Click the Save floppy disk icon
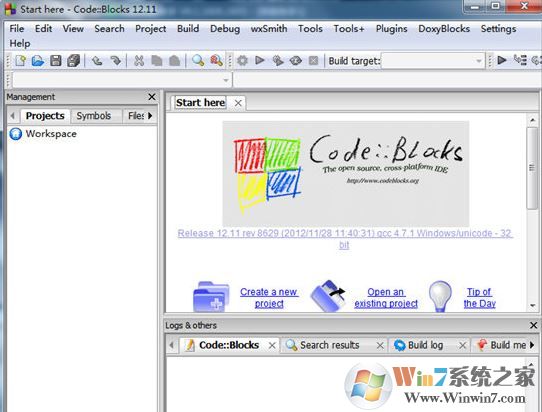The height and width of the screenshot is (412, 542). click(56, 61)
